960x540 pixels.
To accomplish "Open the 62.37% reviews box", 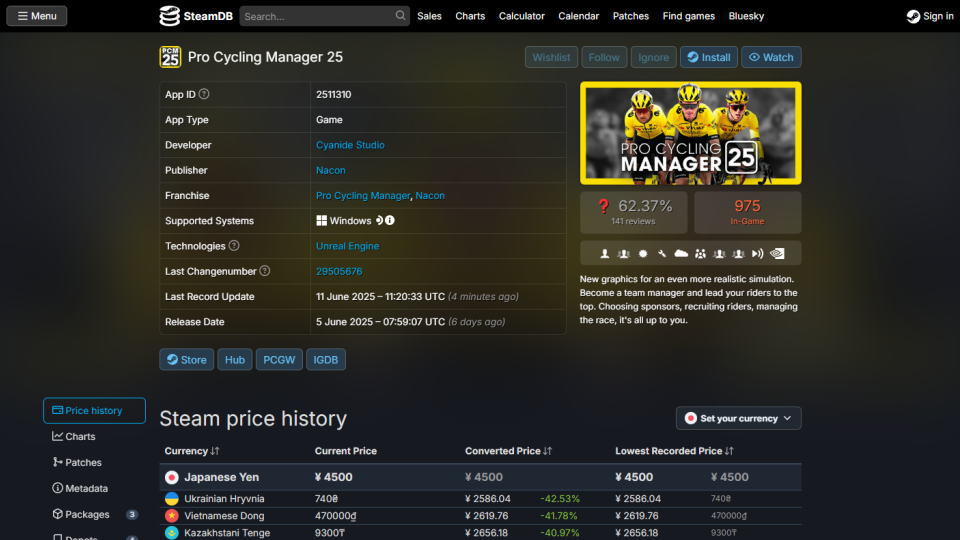I will (634, 212).
